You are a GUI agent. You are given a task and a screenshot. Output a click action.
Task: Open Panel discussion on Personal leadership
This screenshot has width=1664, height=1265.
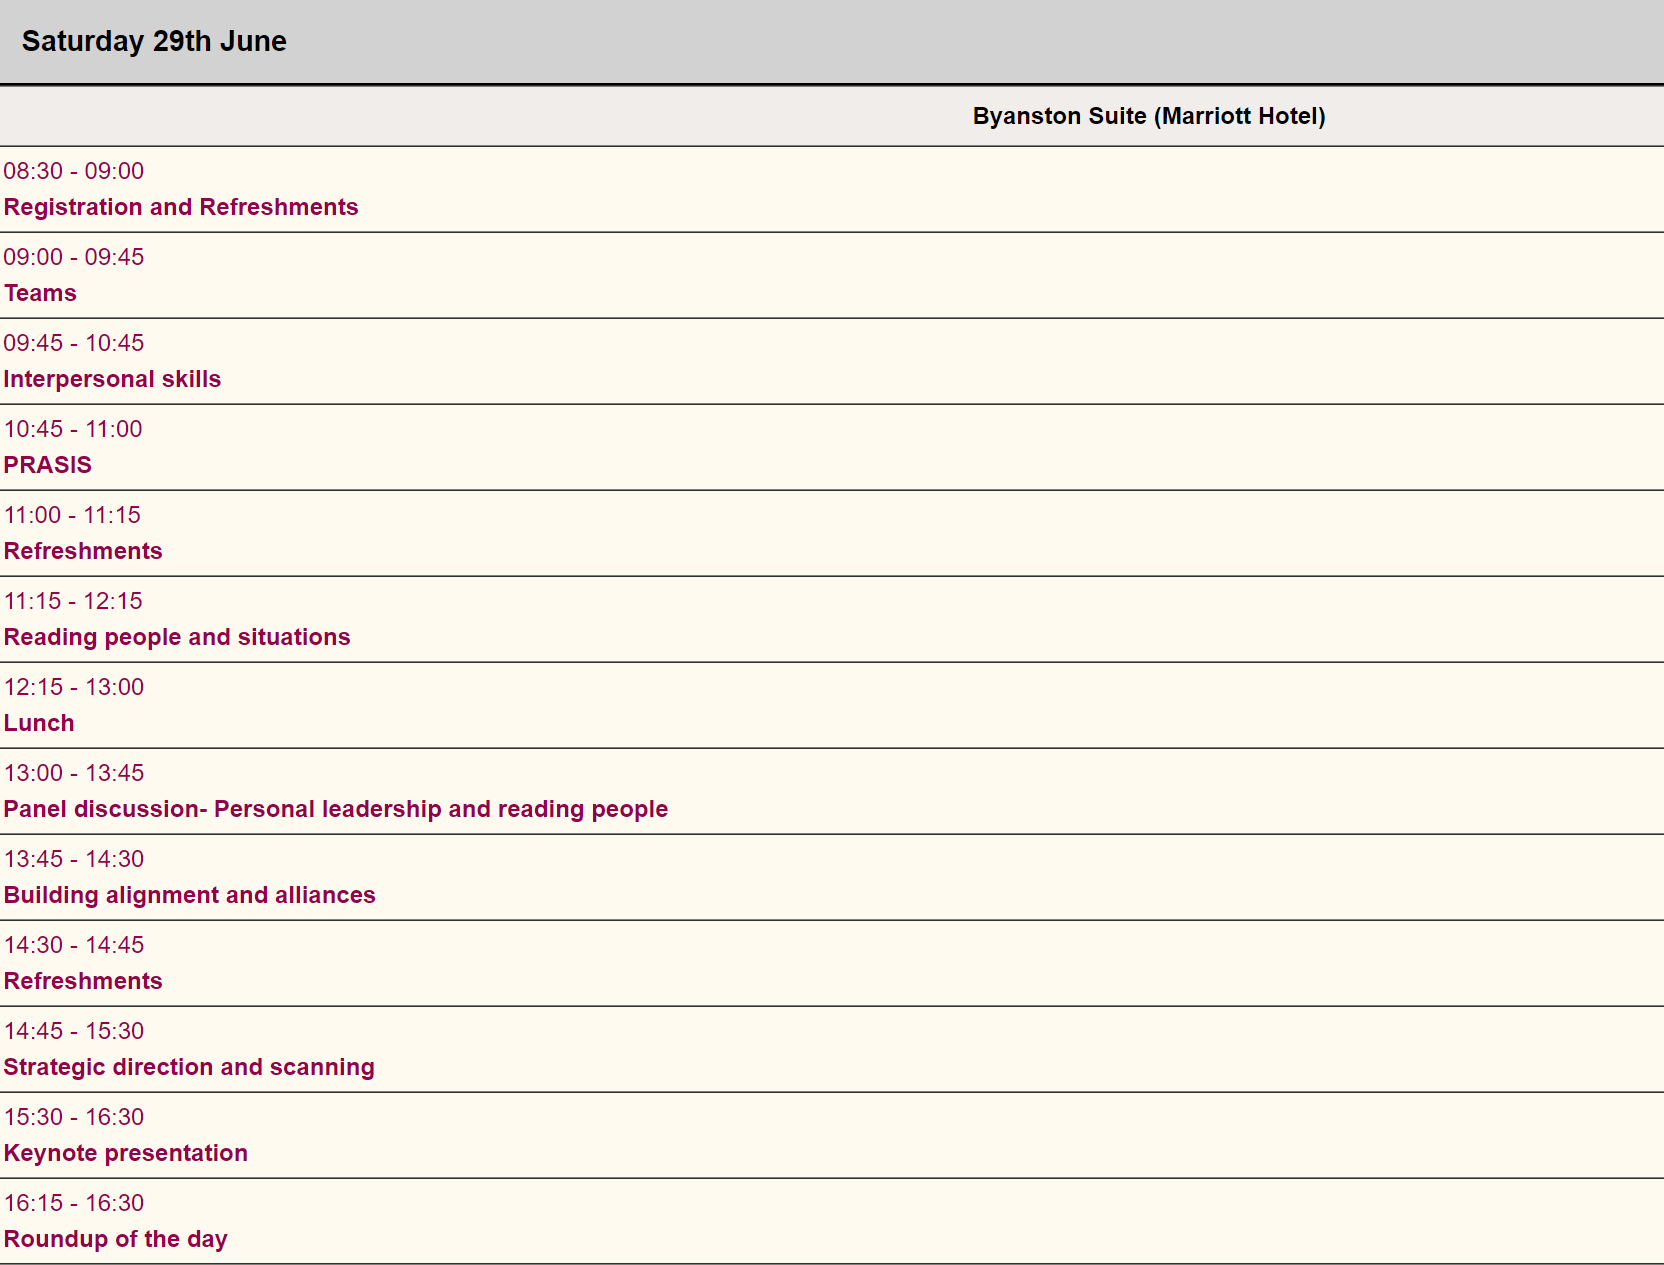click(x=335, y=809)
